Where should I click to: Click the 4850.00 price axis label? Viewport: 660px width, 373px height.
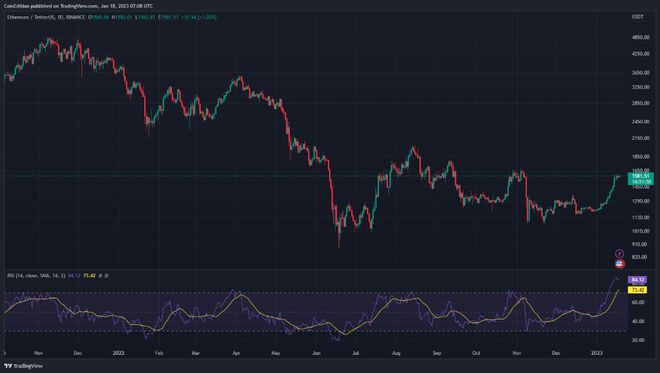click(x=640, y=37)
